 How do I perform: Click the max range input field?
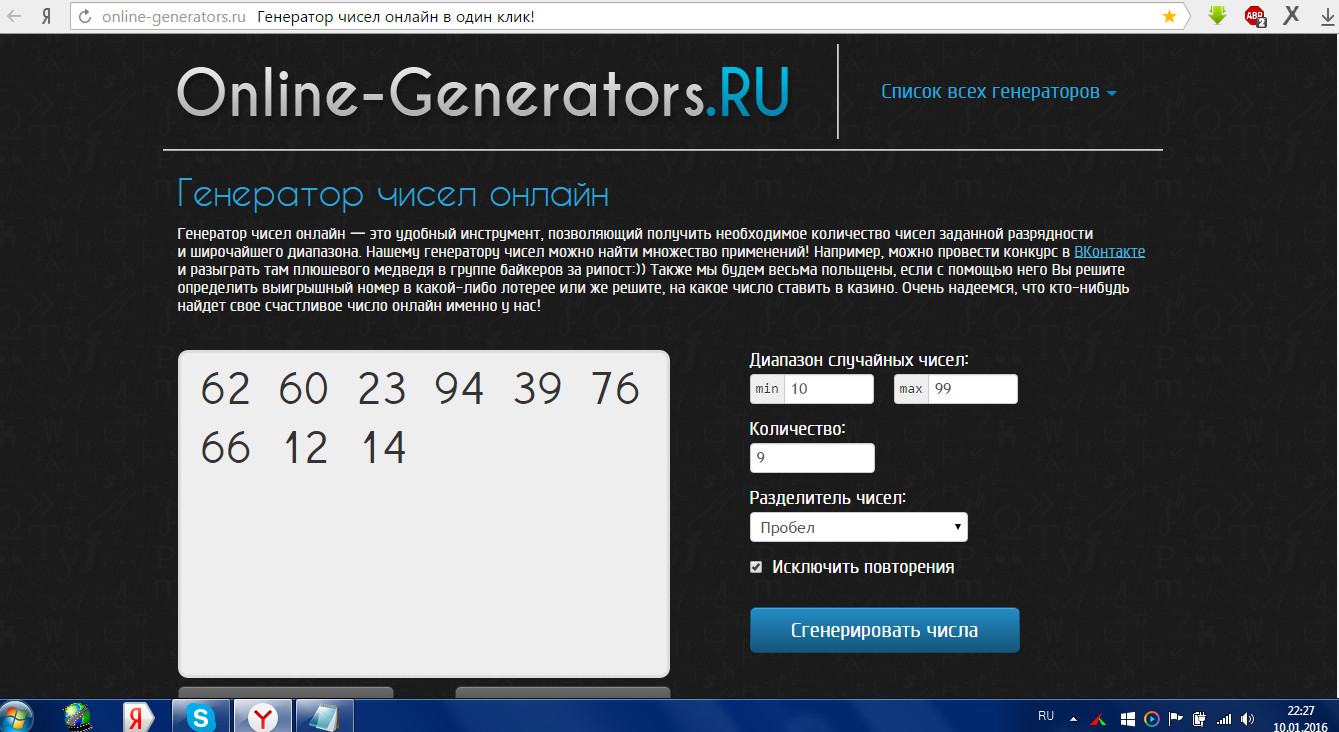pos(972,389)
